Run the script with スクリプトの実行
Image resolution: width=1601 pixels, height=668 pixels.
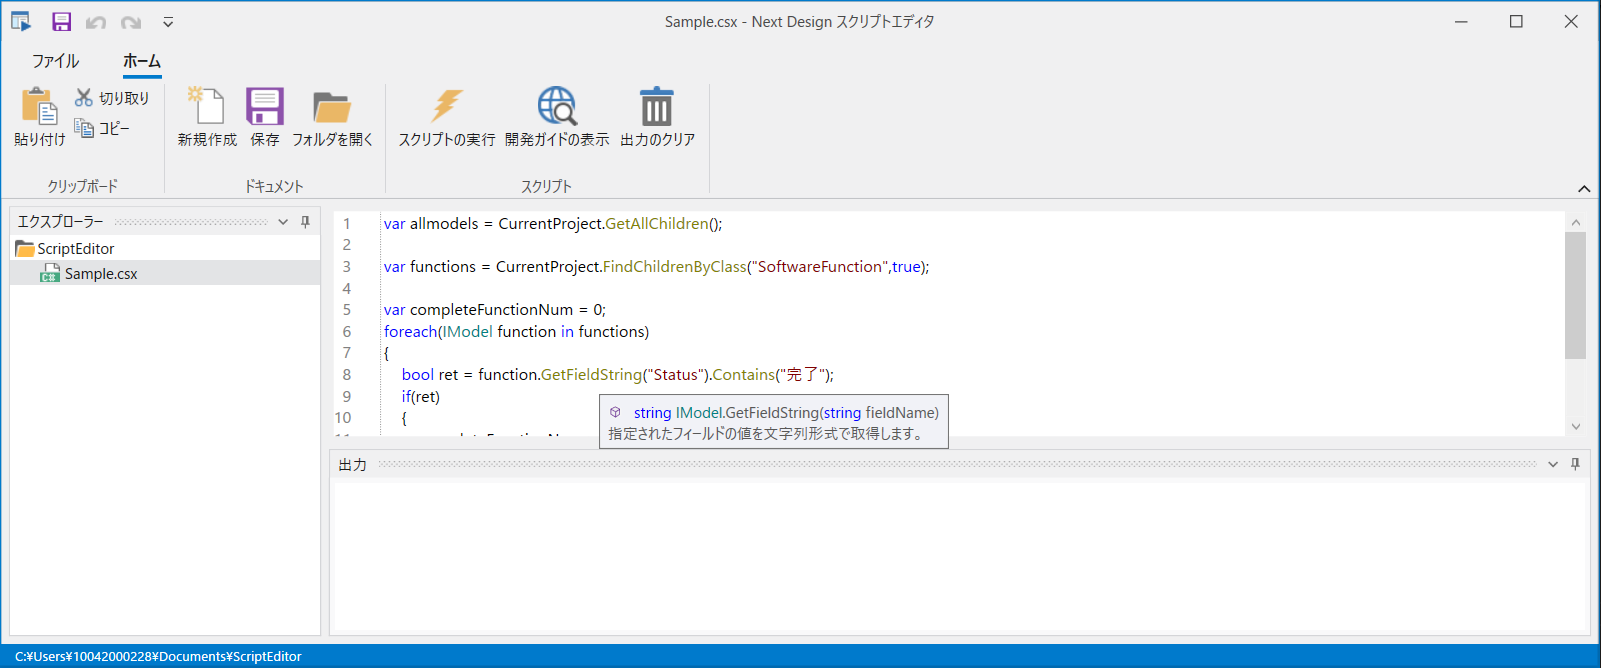coord(446,117)
